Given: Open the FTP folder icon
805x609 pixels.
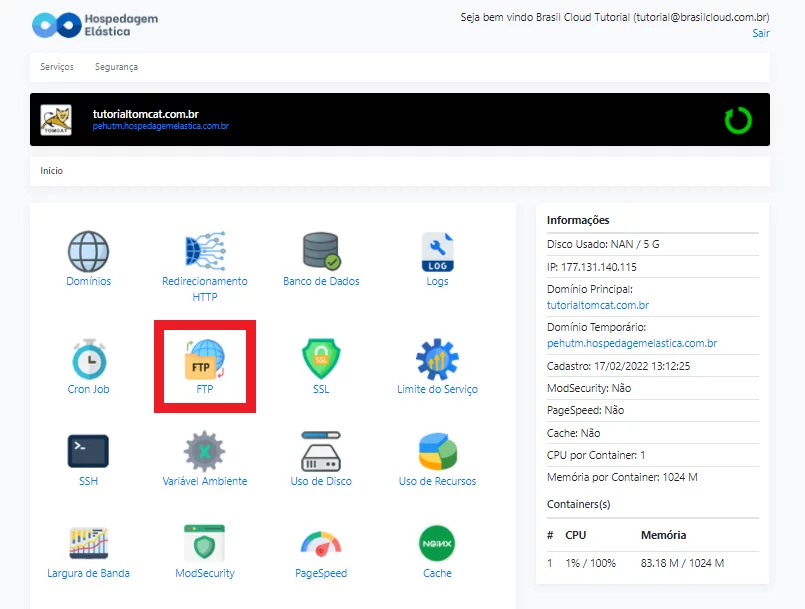Looking at the screenshot, I should point(205,359).
